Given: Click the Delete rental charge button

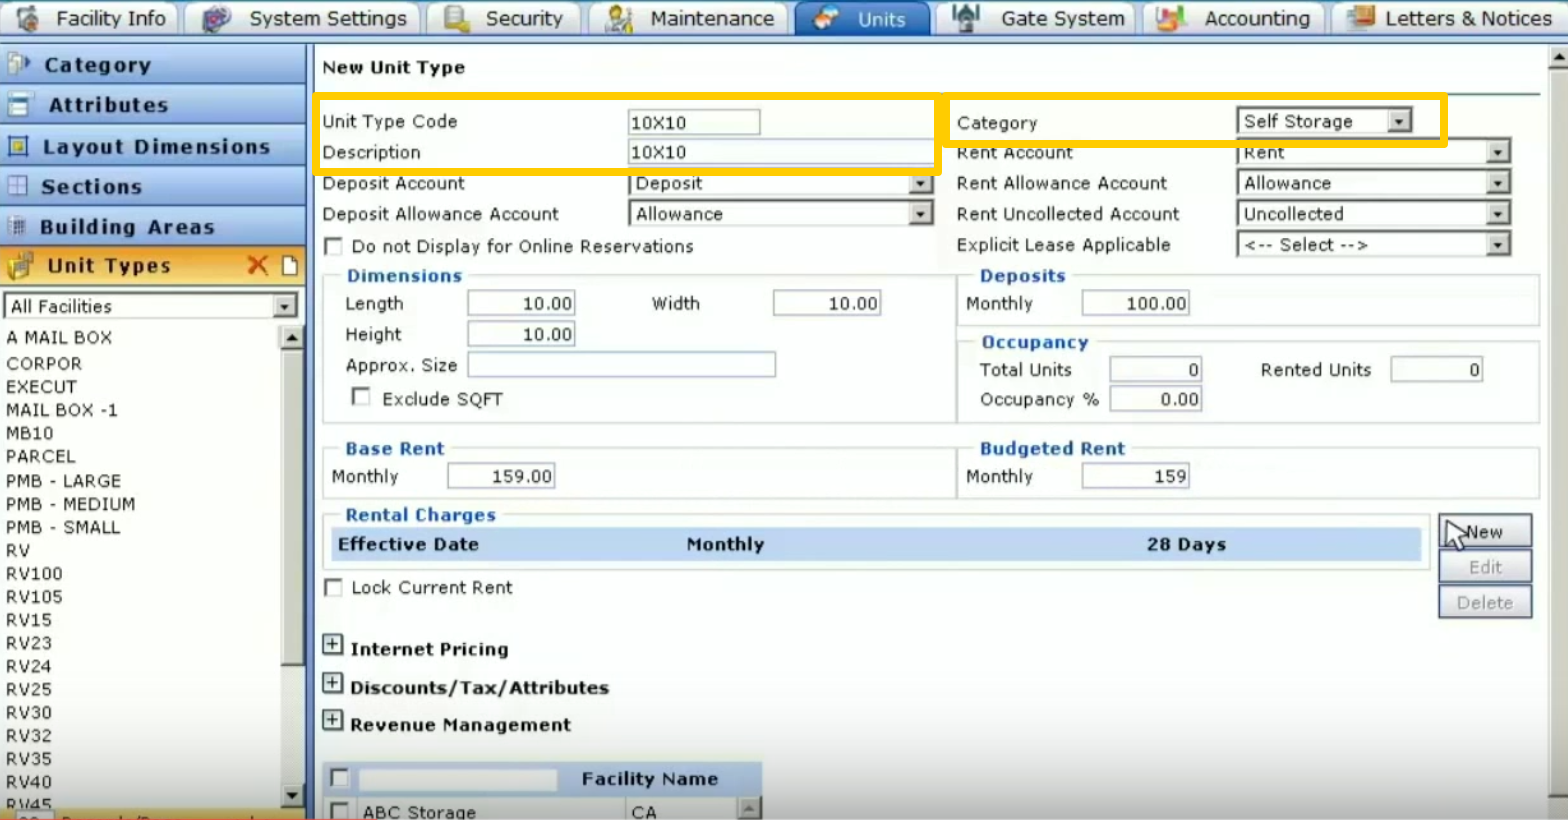Looking at the screenshot, I should click(x=1485, y=602).
